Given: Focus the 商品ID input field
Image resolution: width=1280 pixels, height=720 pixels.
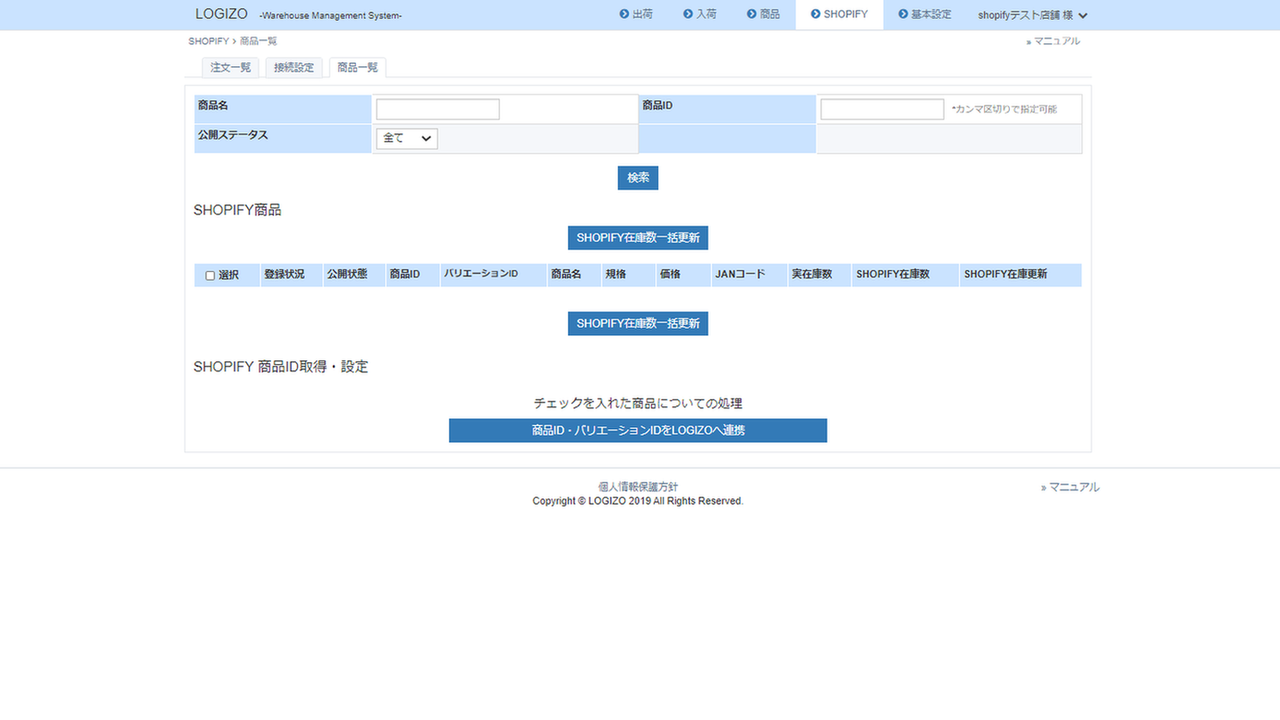Looking at the screenshot, I should point(882,109).
